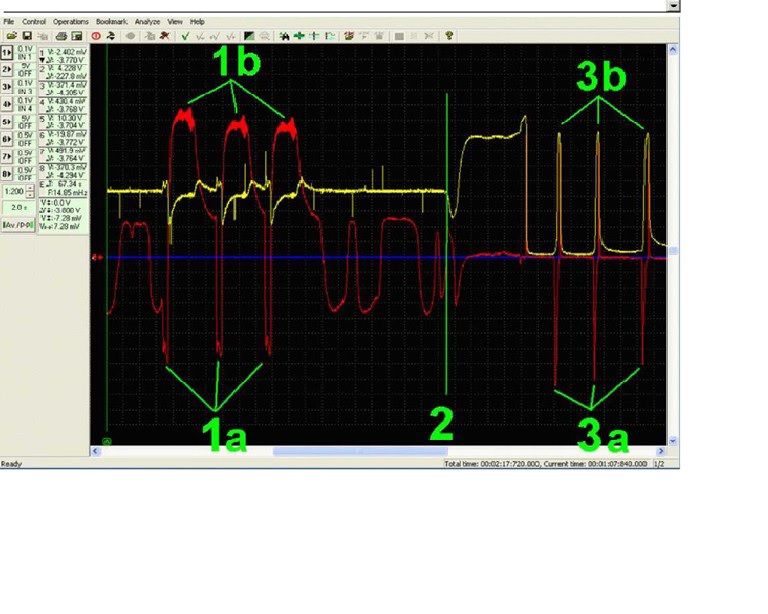Toggle channel 7 button
This screenshot has height=614, width=768.
click(7, 157)
